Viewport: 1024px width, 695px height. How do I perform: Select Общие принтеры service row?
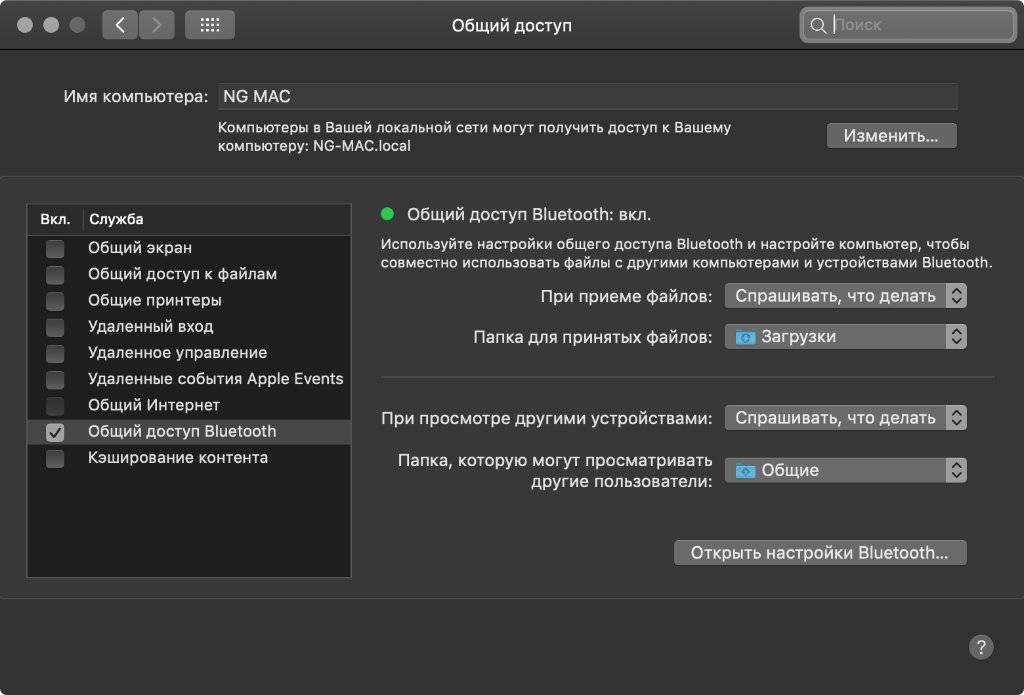pyautogui.click(x=154, y=300)
